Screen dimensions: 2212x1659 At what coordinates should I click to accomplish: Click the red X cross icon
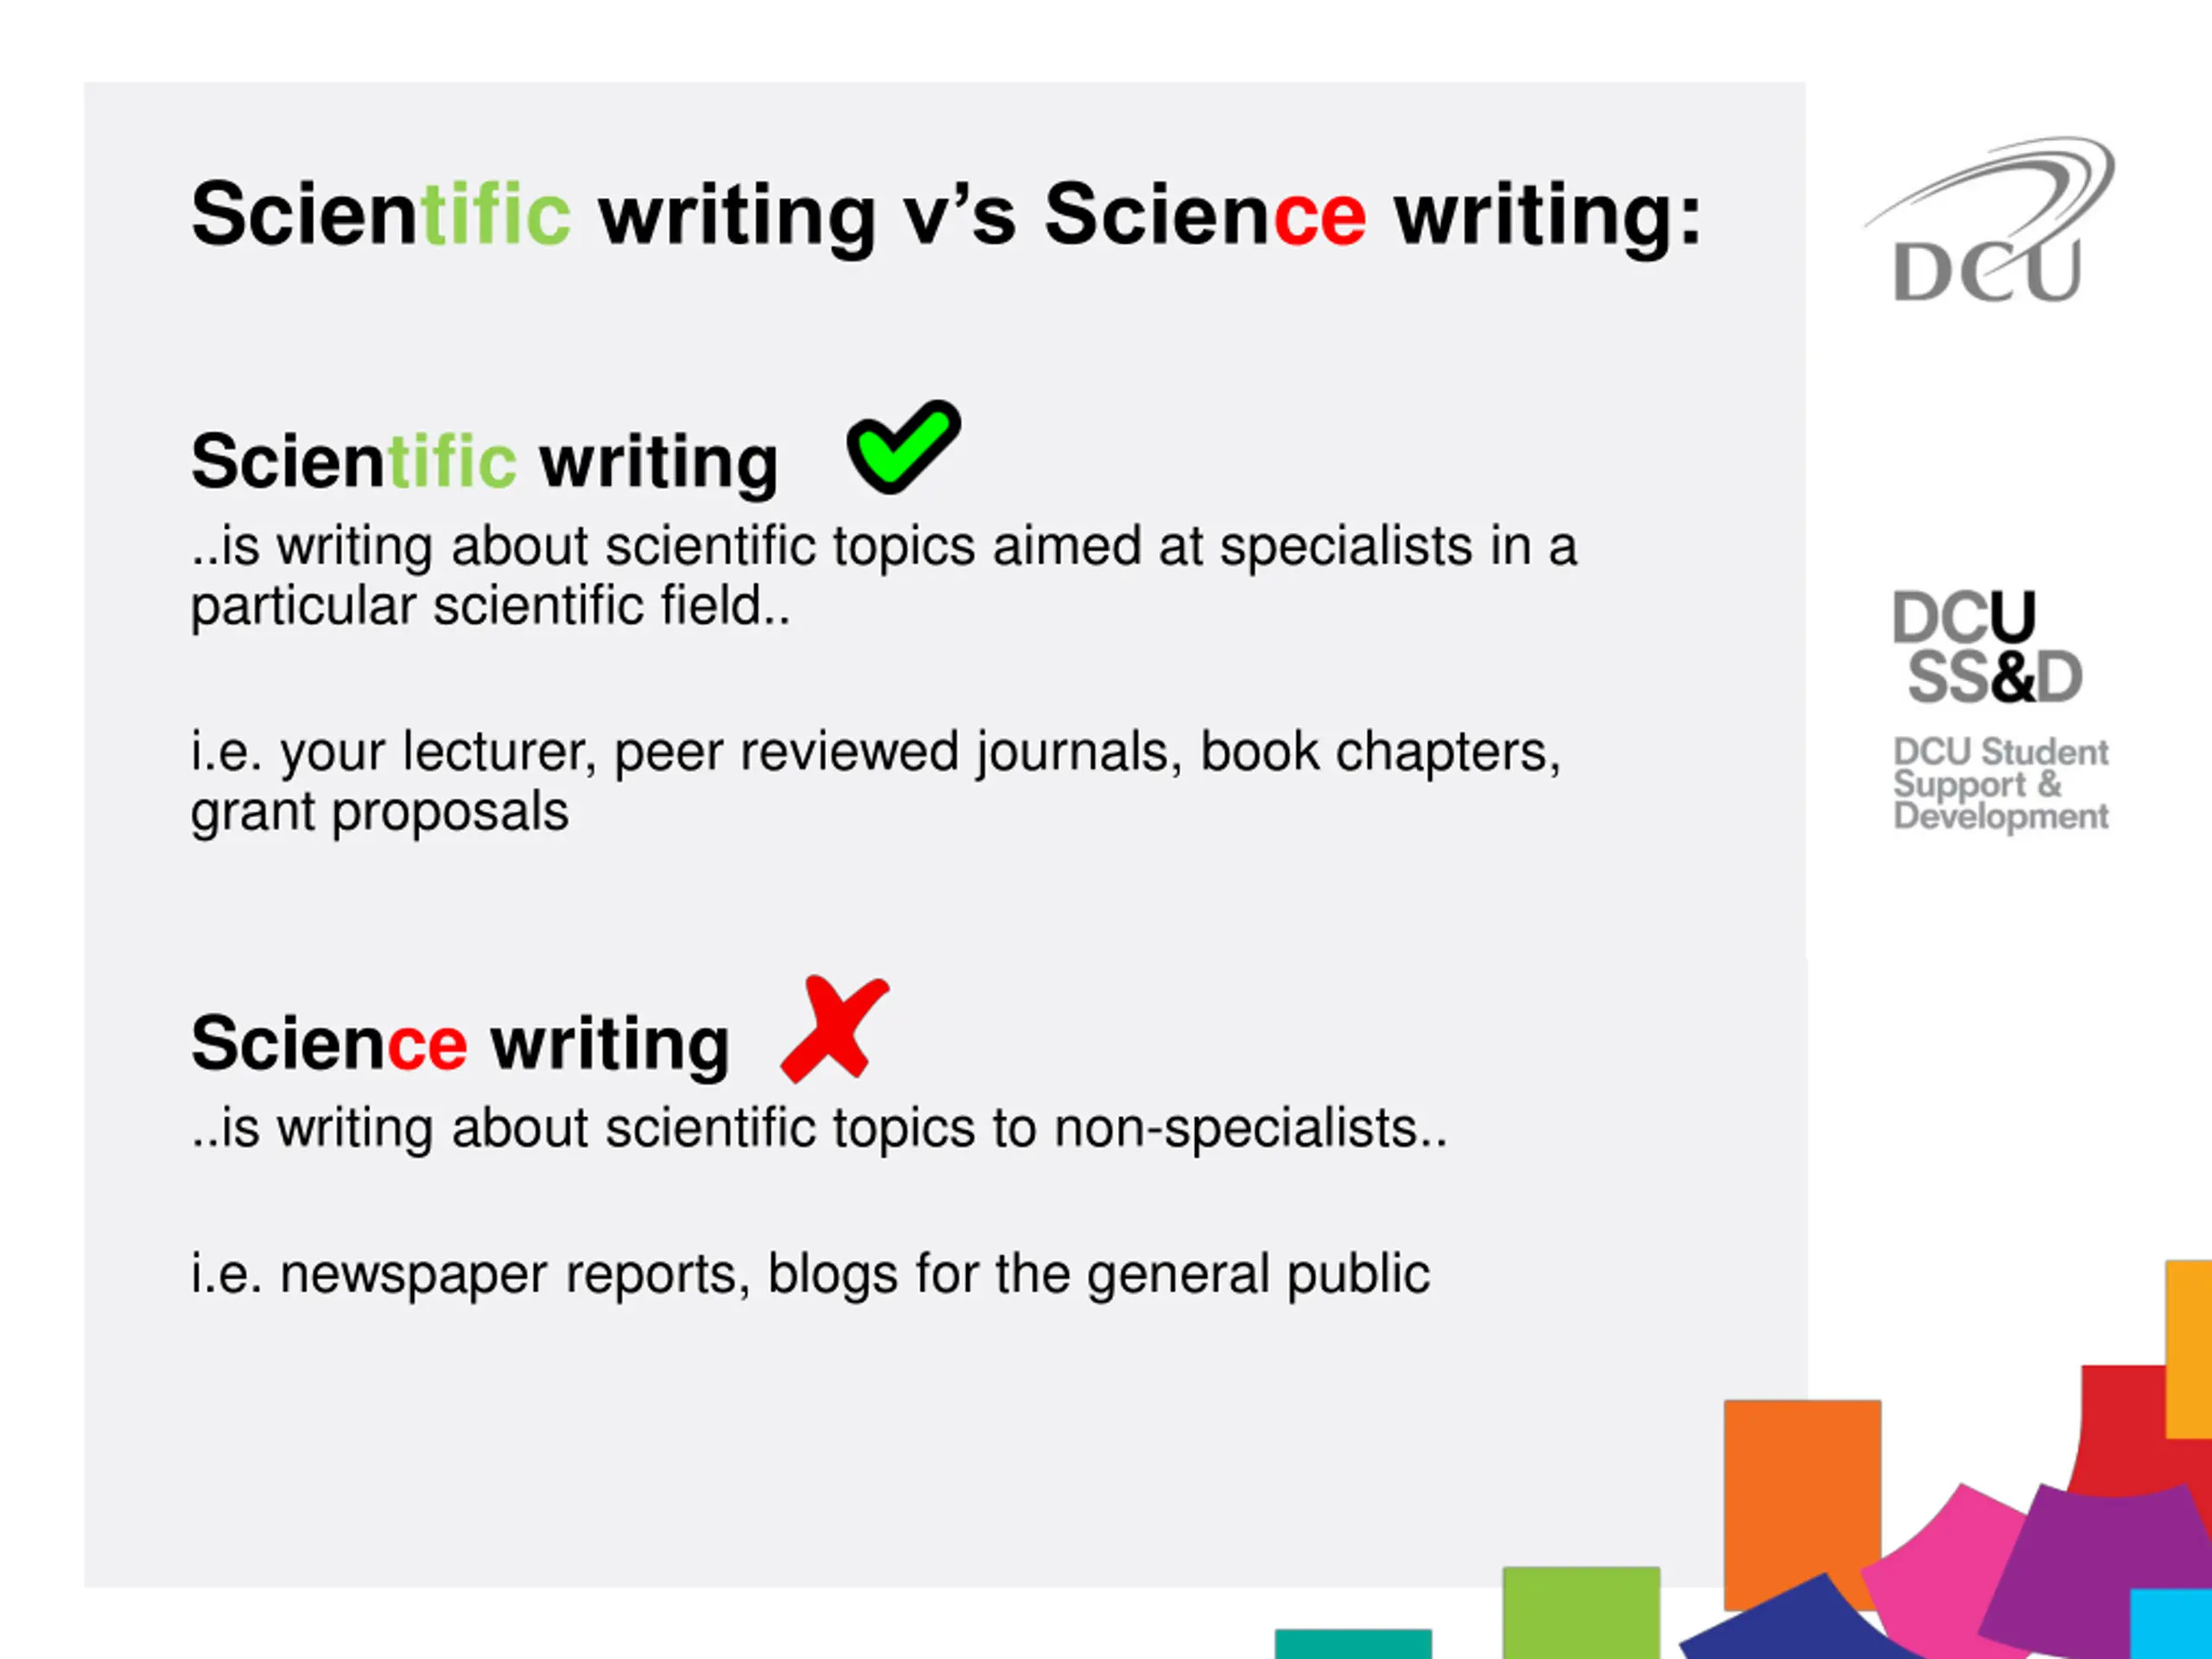[x=834, y=1029]
